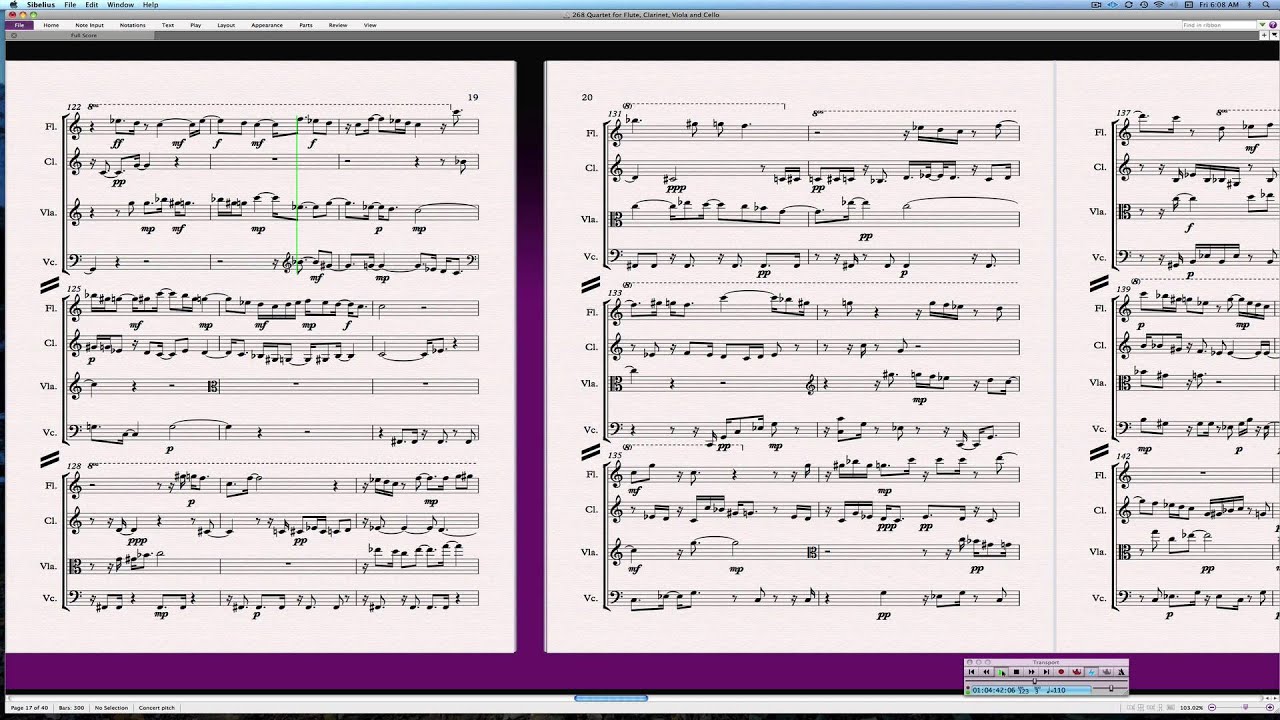1280x720 pixels.
Task: Move playback line to end in Transport
Action: [x=1046, y=672]
